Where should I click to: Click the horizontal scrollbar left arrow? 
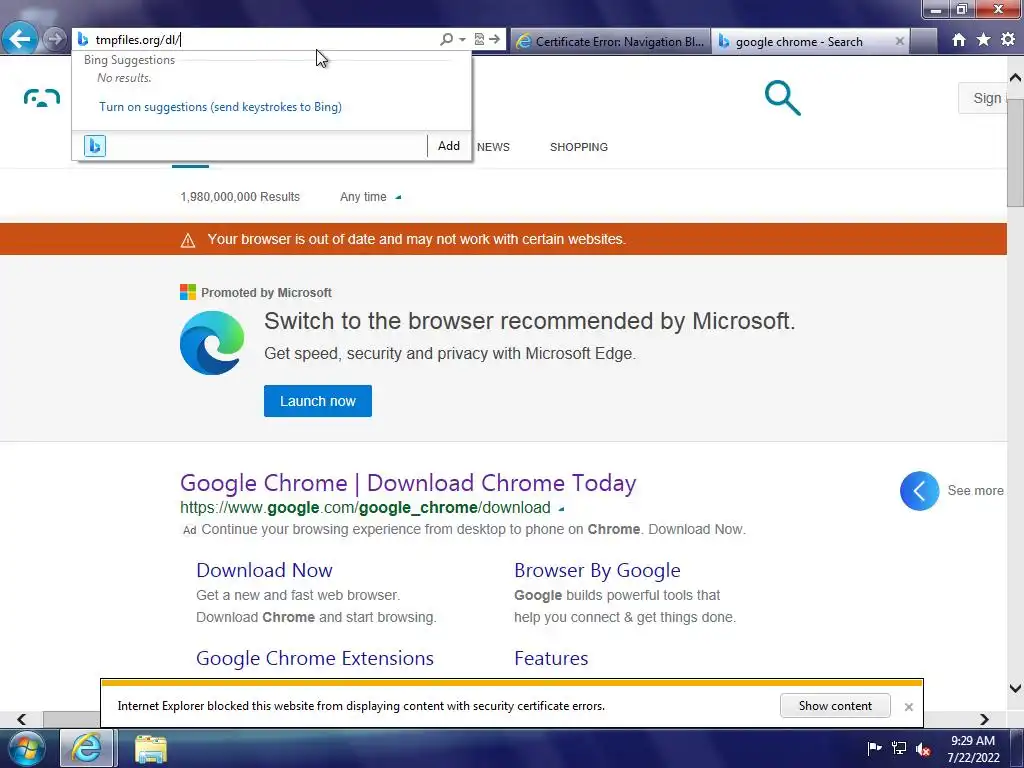(x=22, y=719)
